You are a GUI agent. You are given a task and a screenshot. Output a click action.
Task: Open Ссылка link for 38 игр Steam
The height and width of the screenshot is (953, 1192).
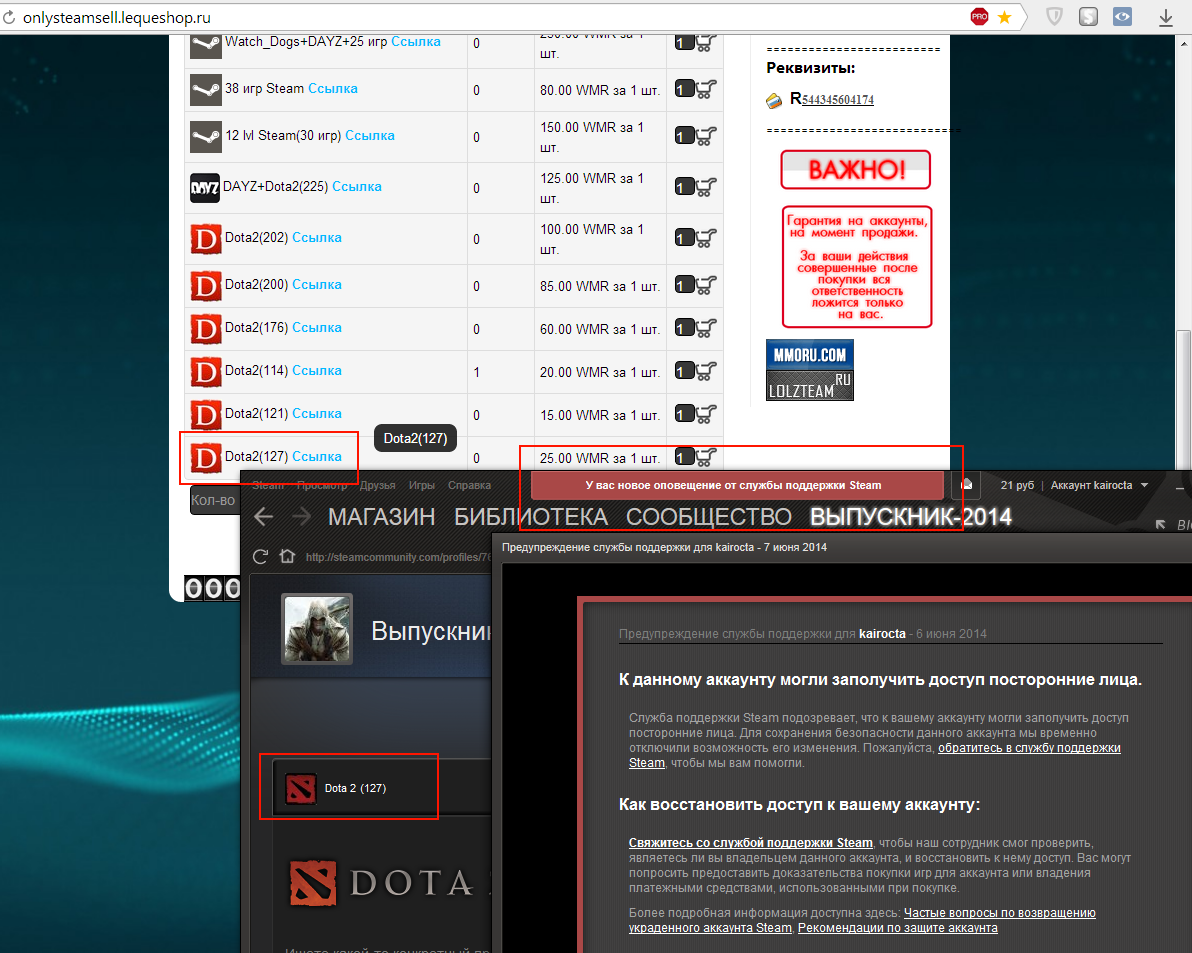332,88
